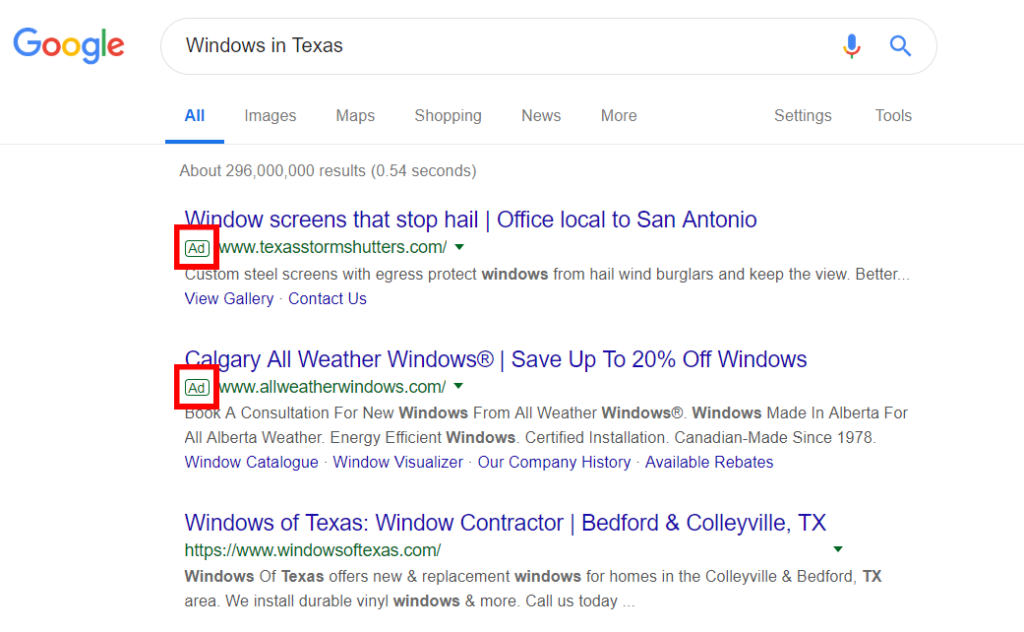Open the Calgary All Weather Windows ad

click(x=496, y=359)
